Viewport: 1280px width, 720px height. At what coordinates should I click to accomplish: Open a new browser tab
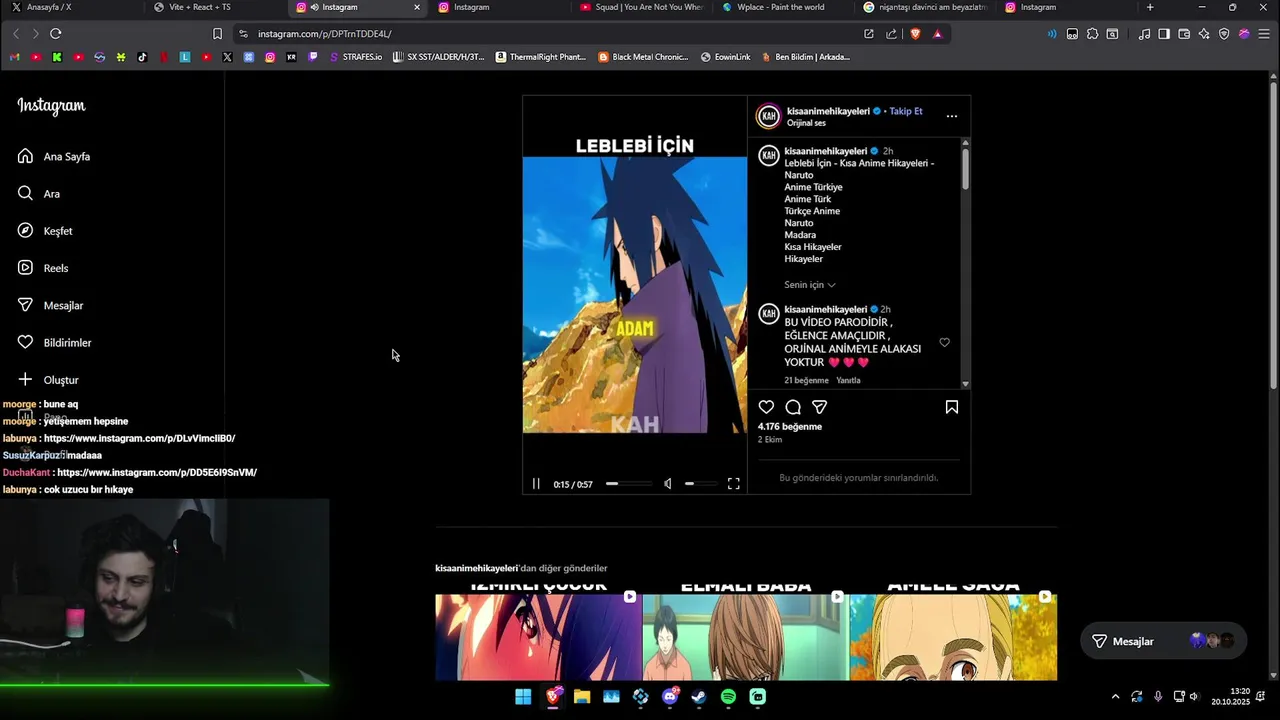tap(1150, 7)
